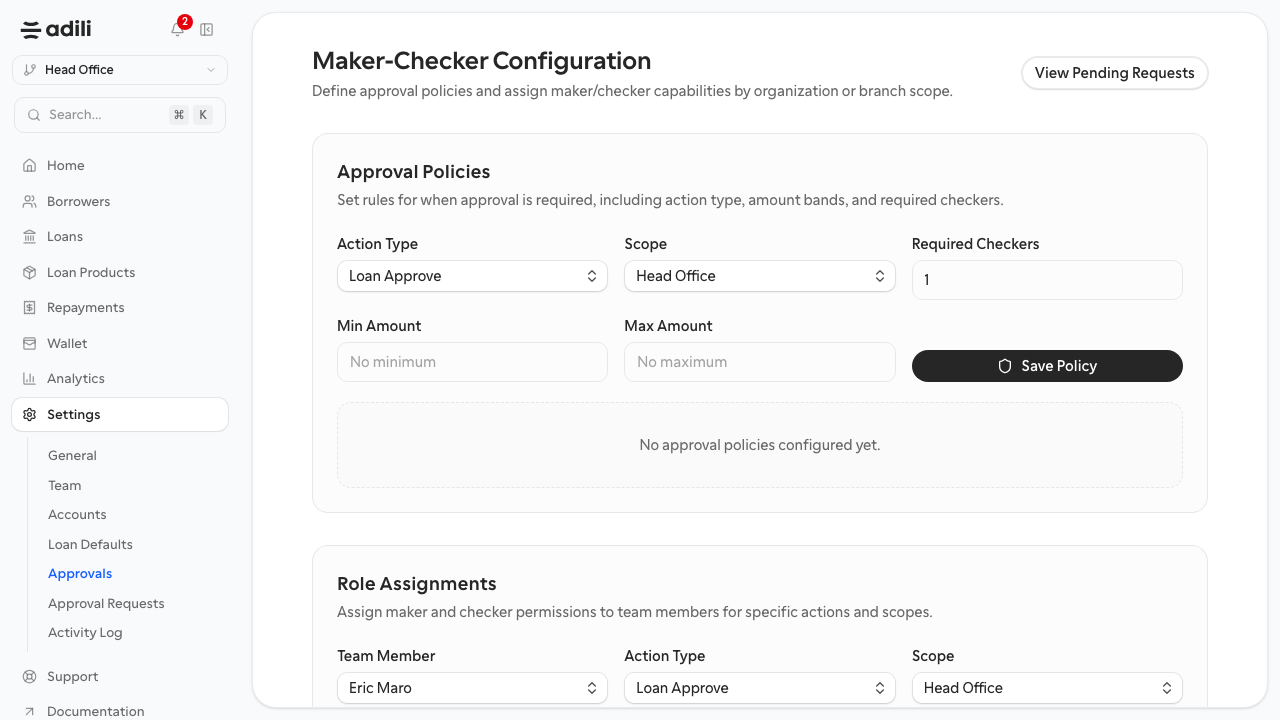Screen dimensions: 1280x720
Task: Collapse sidebar using the panel icon
Action: [207, 30]
